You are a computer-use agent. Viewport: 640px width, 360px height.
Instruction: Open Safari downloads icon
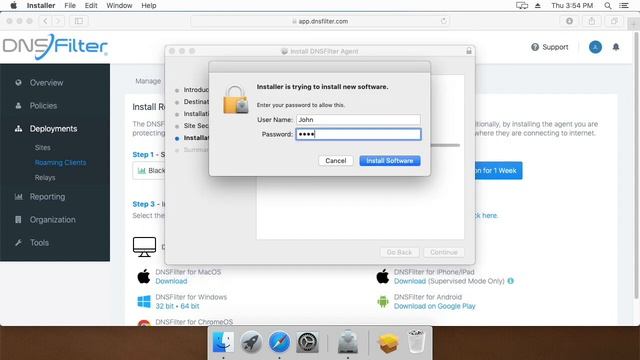pyautogui.click(x=569, y=21)
